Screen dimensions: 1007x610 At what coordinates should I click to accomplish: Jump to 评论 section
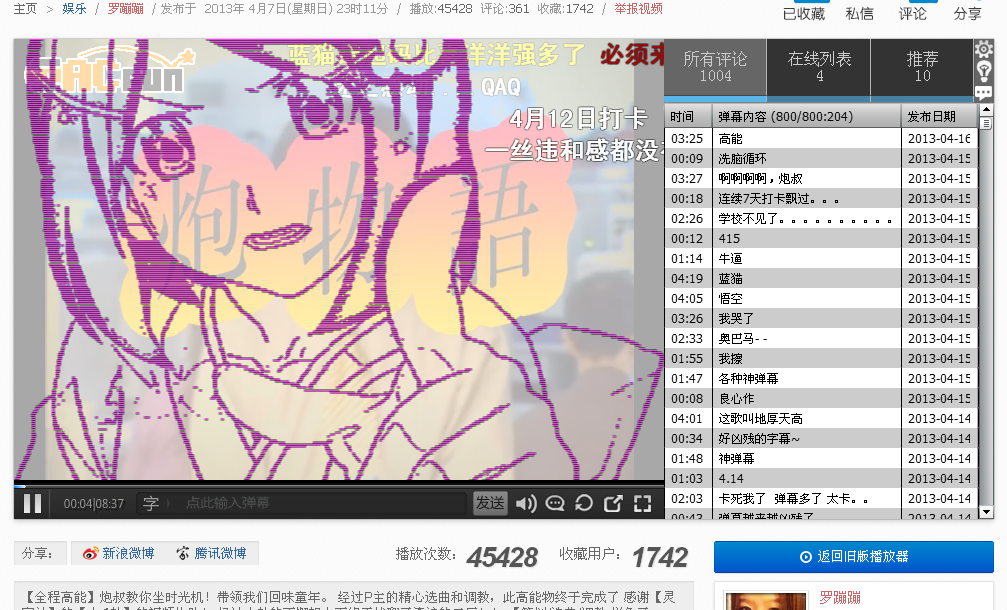coord(912,13)
